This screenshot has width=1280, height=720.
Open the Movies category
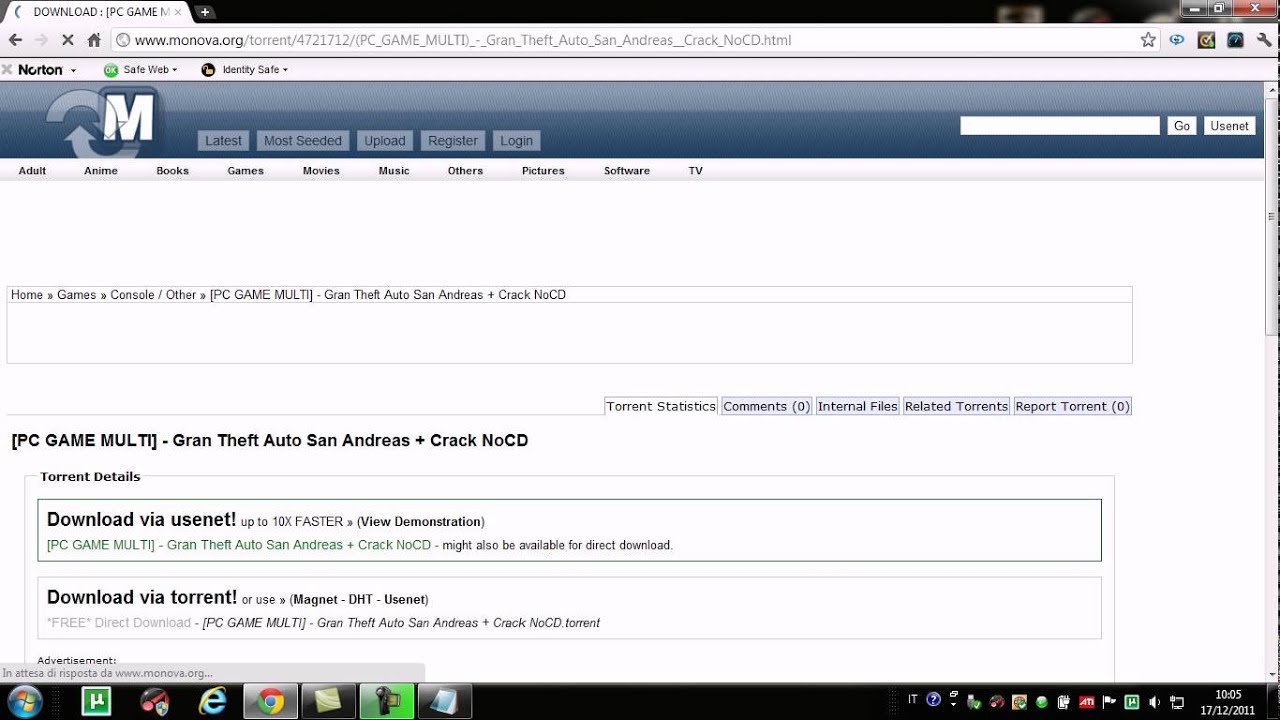click(321, 171)
